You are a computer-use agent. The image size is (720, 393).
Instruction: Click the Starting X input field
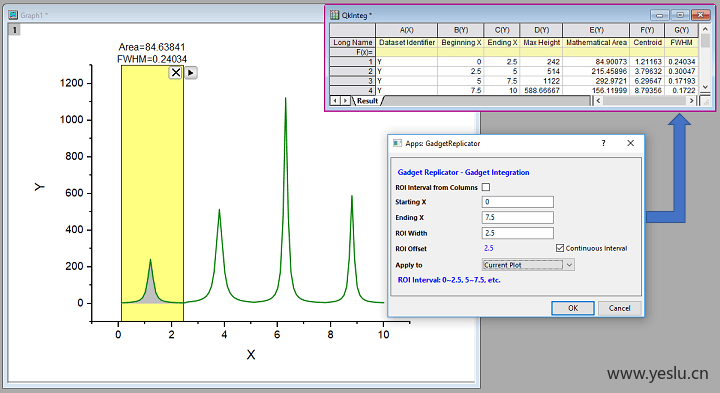518,202
